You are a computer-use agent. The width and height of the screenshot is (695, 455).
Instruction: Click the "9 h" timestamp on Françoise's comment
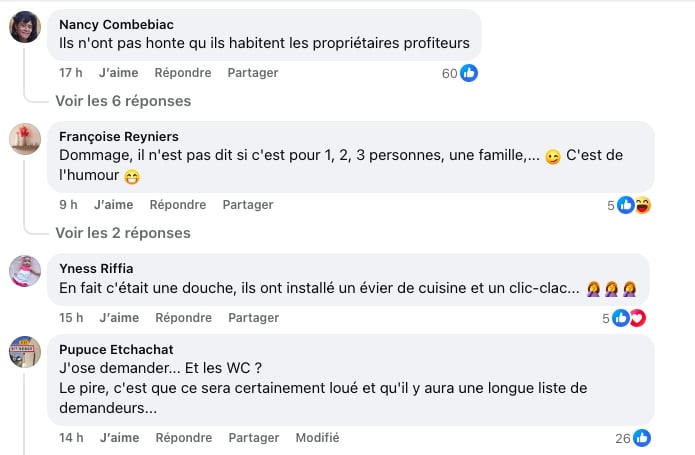[68, 205]
